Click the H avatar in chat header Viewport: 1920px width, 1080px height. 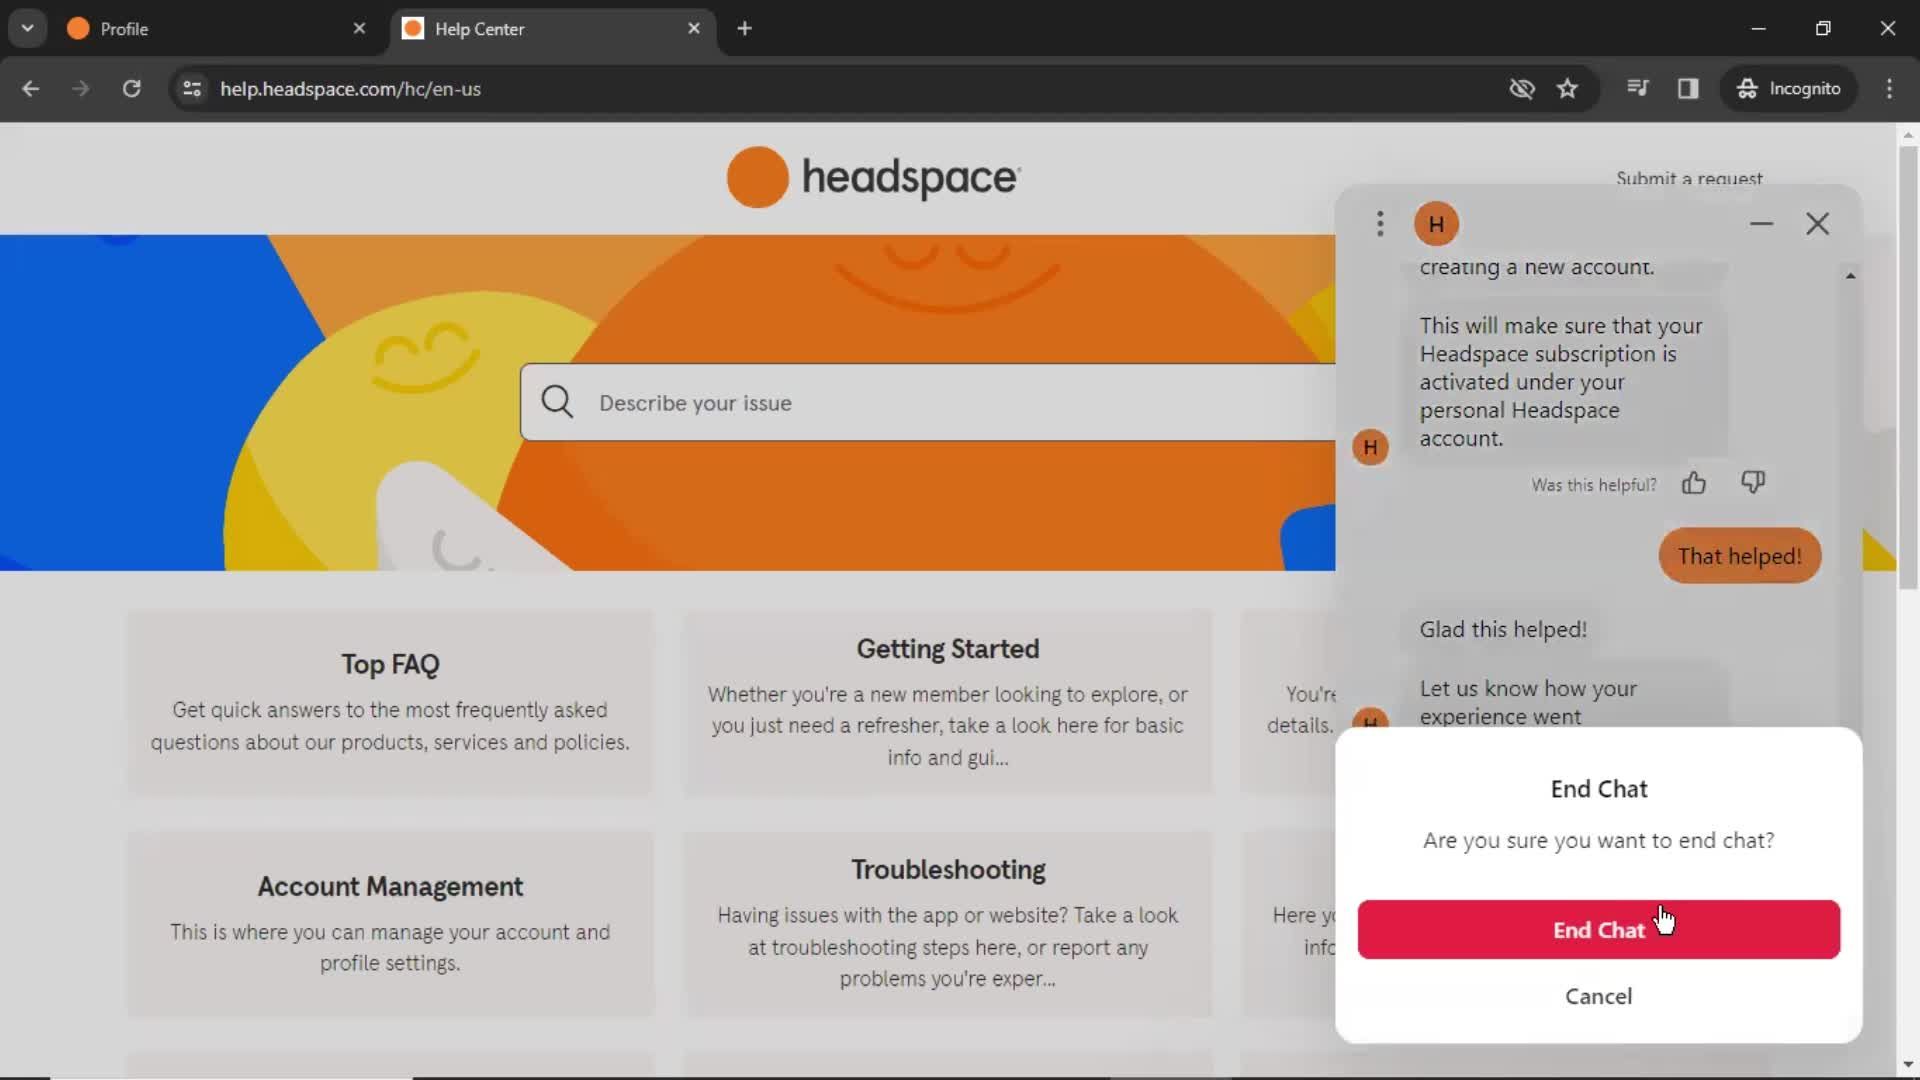point(1436,223)
